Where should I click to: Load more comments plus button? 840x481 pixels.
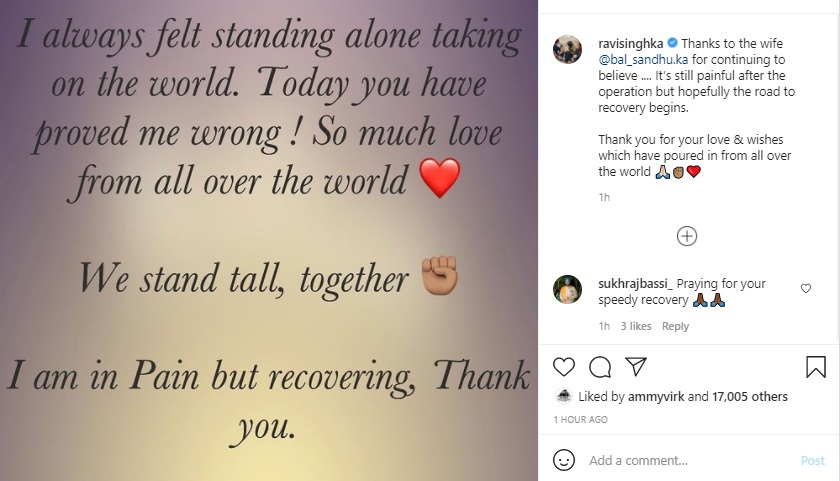(x=687, y=236)
